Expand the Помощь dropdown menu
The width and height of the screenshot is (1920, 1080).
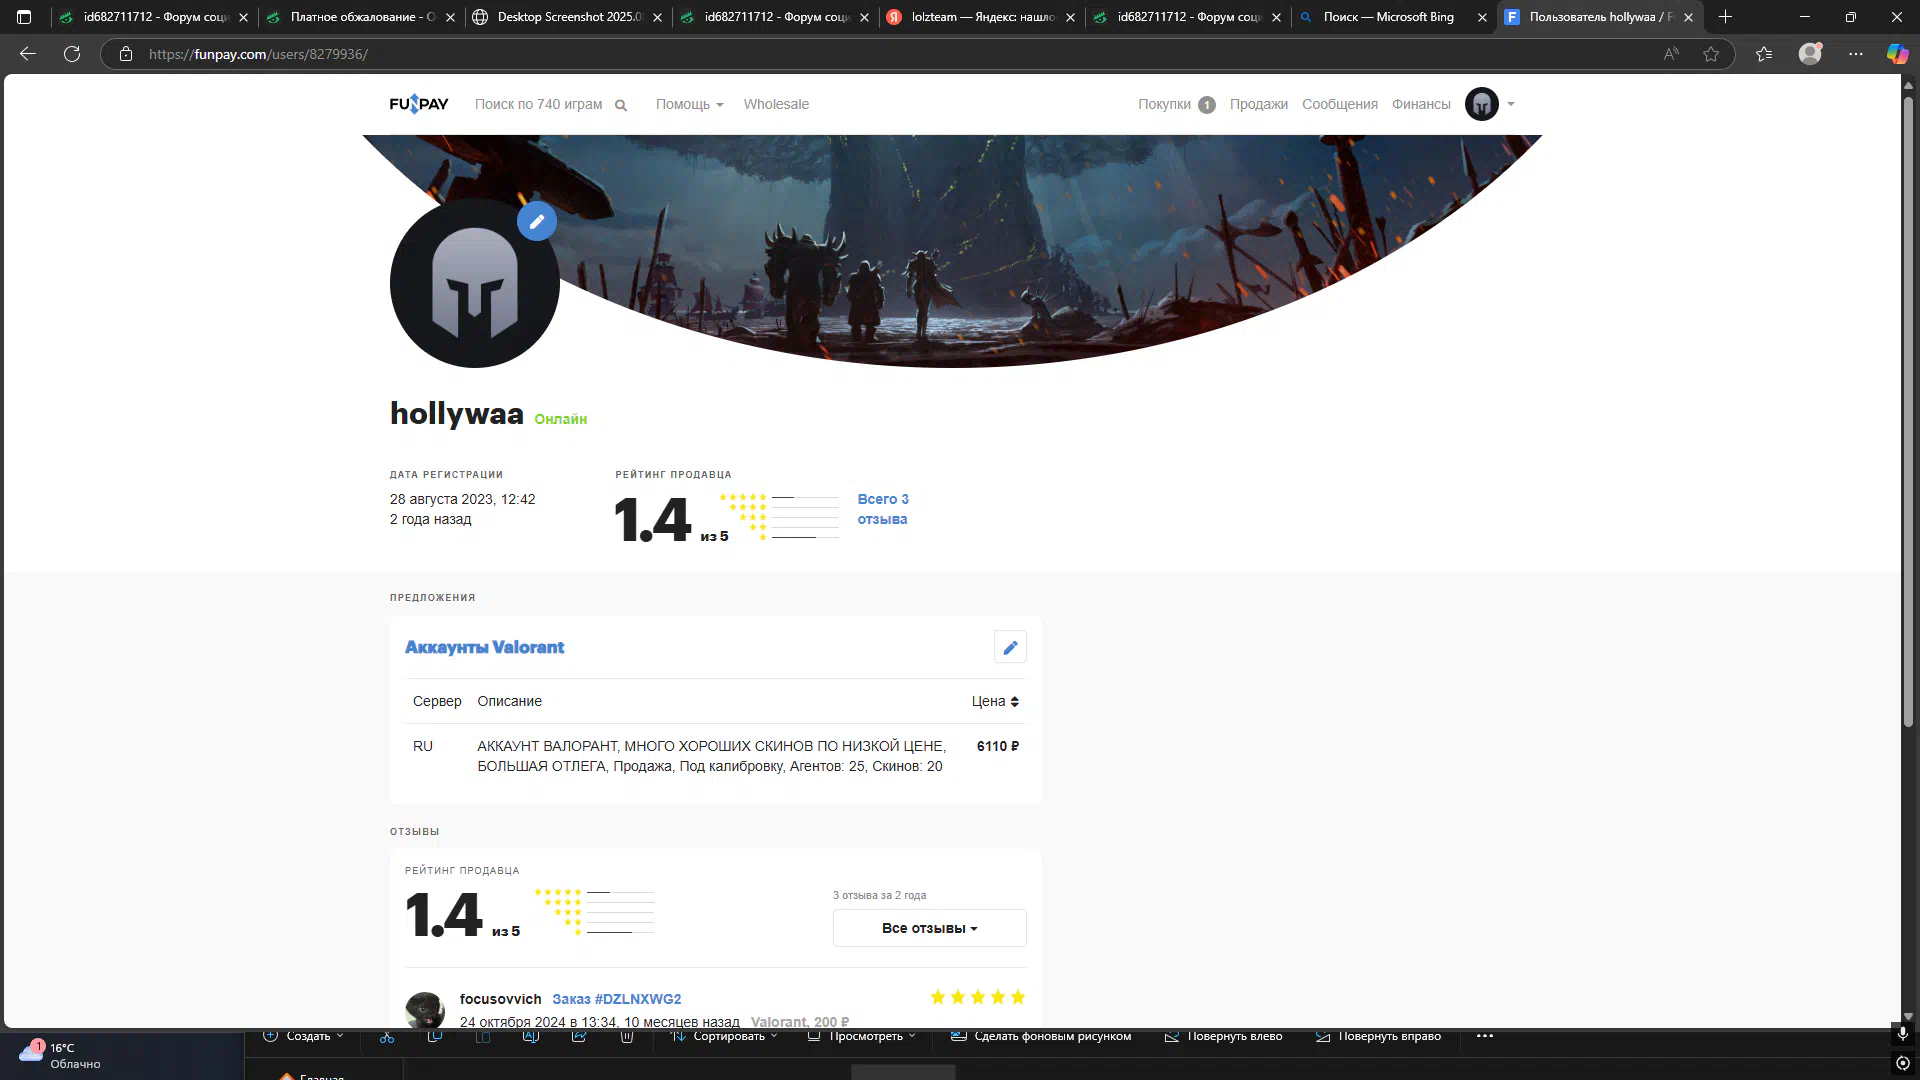click(689, 104)
